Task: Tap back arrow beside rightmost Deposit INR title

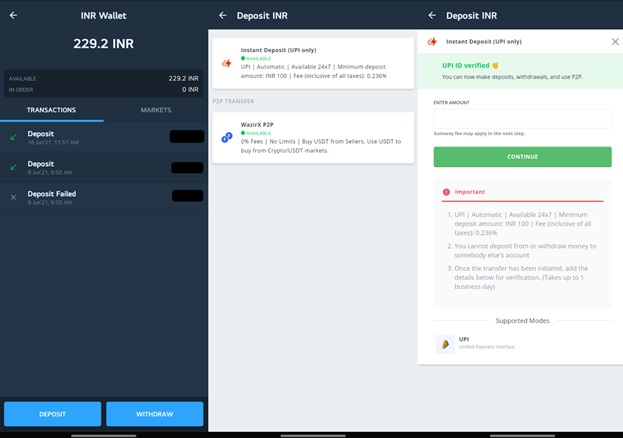Action: click(x=432, y=15)
